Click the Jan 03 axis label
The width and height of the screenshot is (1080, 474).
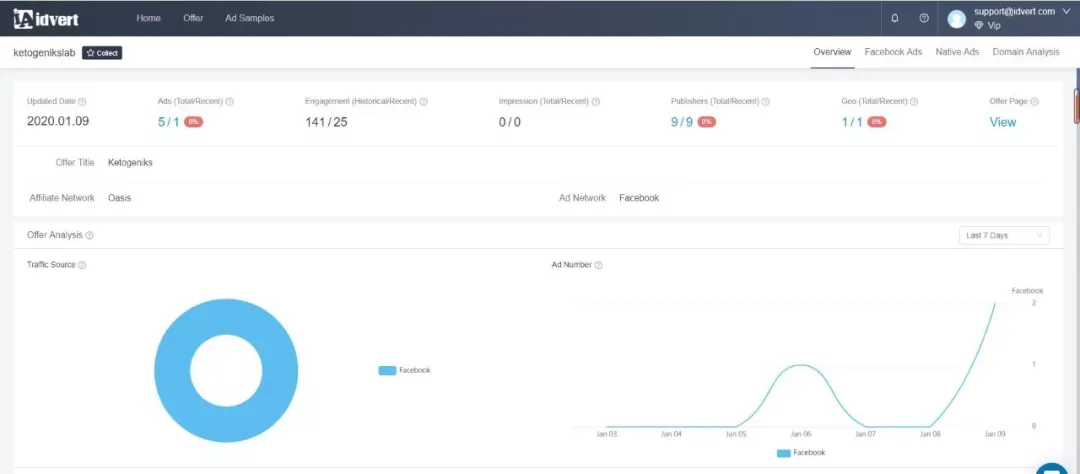point(606,435)
